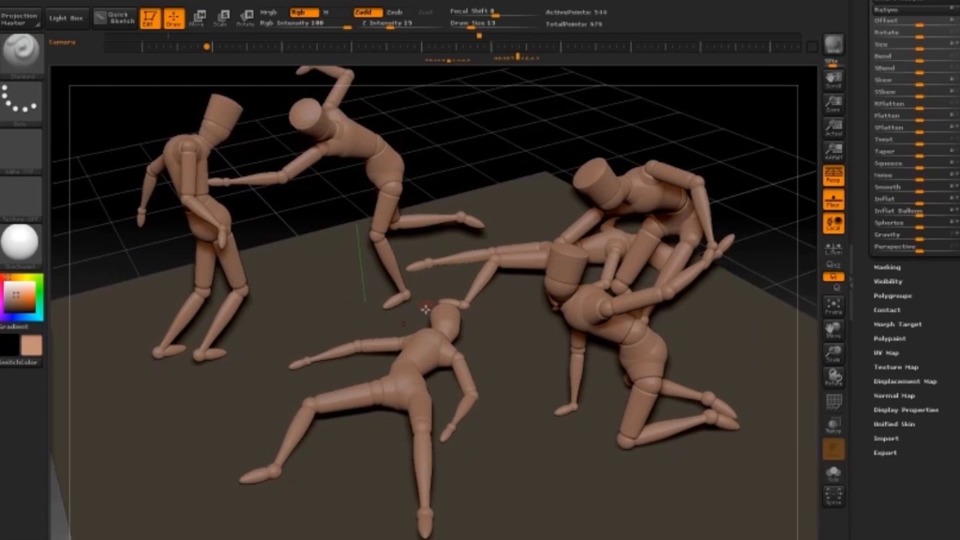960x540 pixels.
Task: Click the Frame icon in right shelf
Action: pos(833,306)
